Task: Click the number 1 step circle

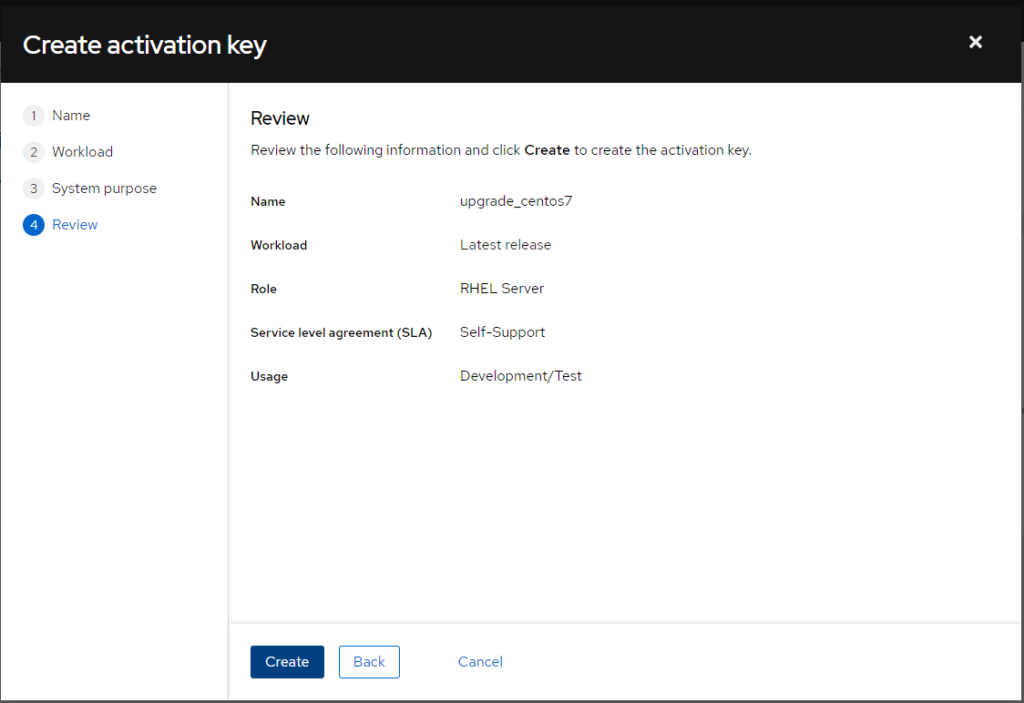Action: (33, 116)
